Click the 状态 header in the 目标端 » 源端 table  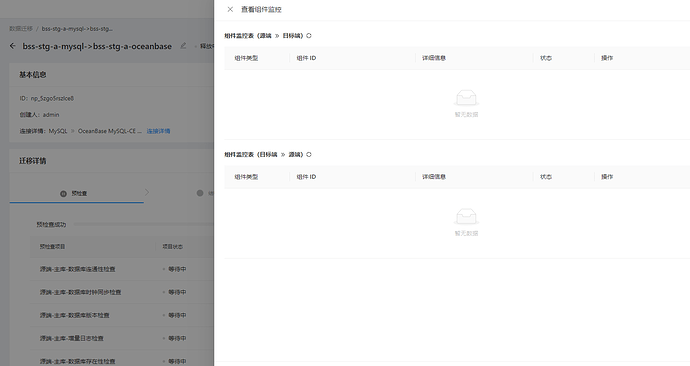click(x=546, y=177)
